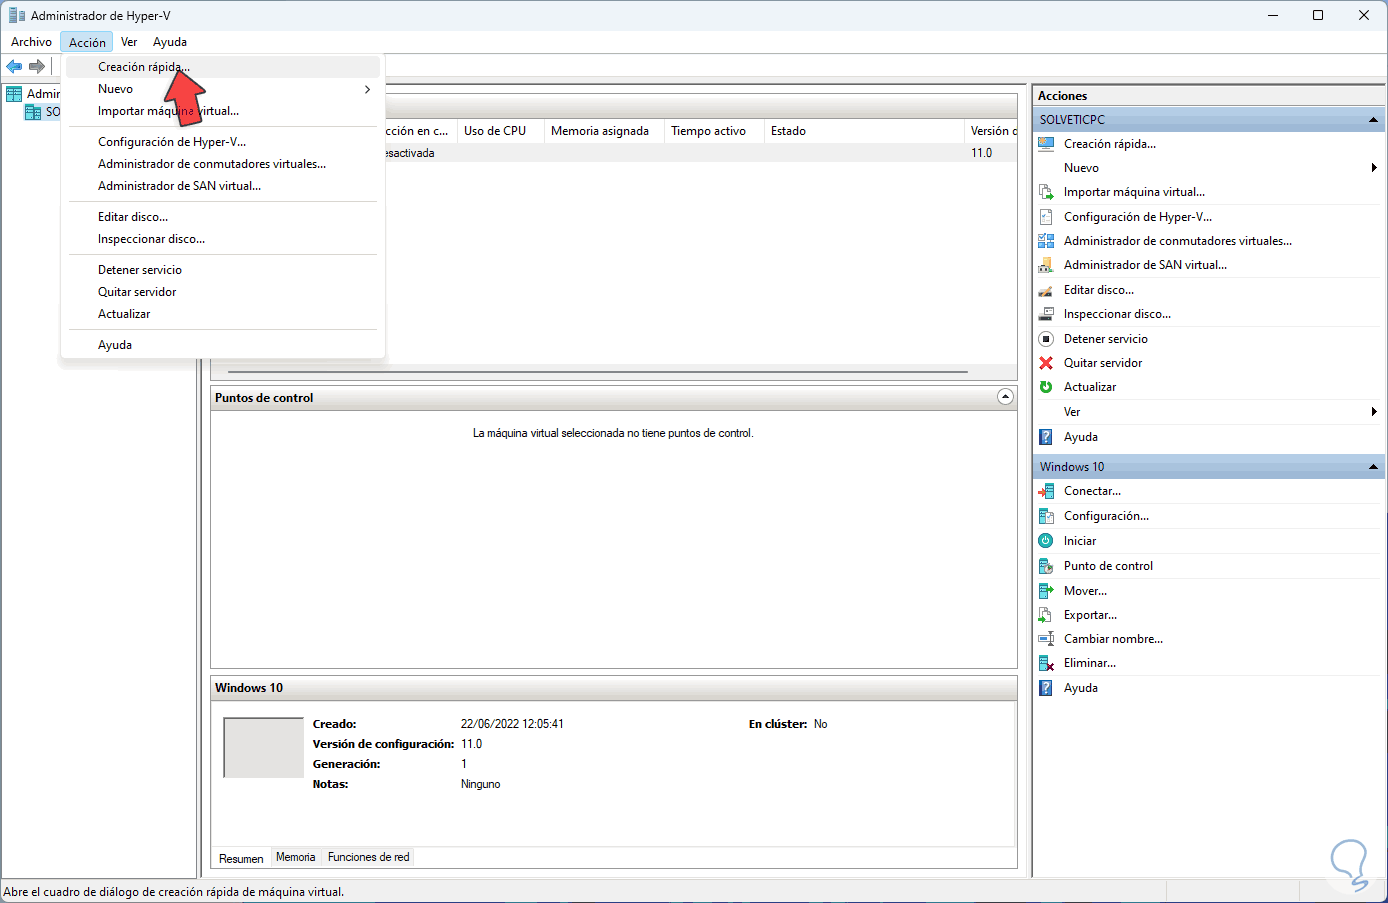Open the Ver menu in the menu bar
The width and height of the screenshot is (1388, 903).
(x=129, y=42)
